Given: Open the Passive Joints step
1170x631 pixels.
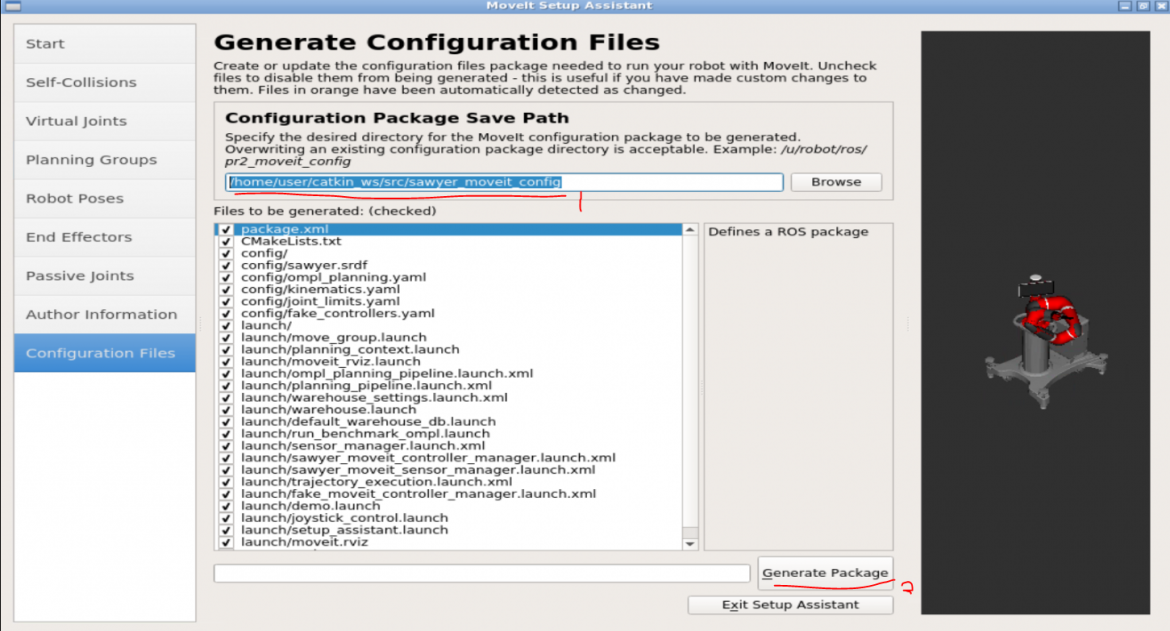Looking at the screenshot, I should click(x=104, y=276).
